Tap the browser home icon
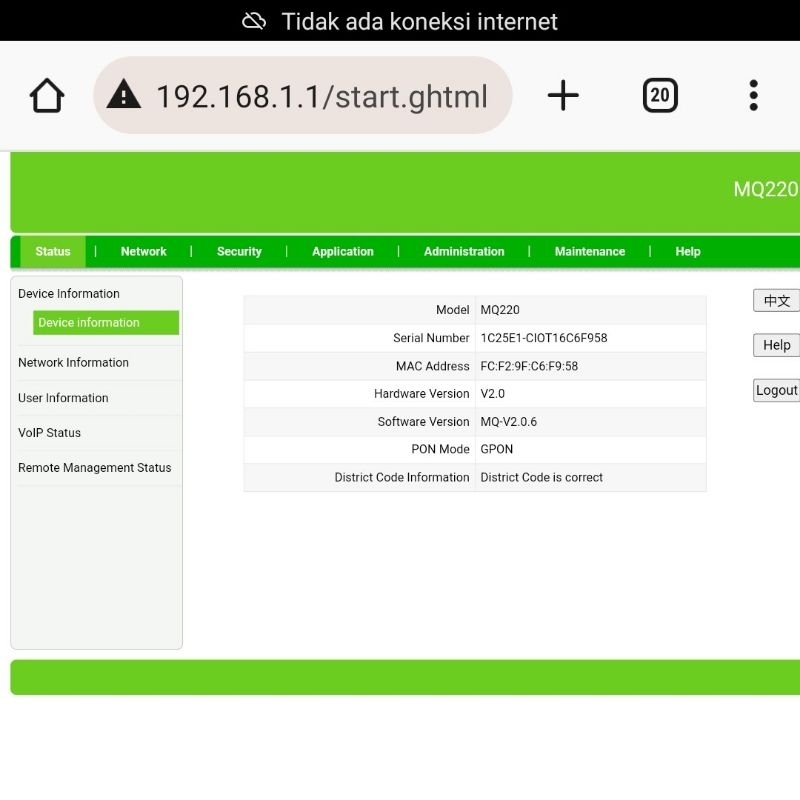This screenshot has height=800, width=800. coord(47,95)
